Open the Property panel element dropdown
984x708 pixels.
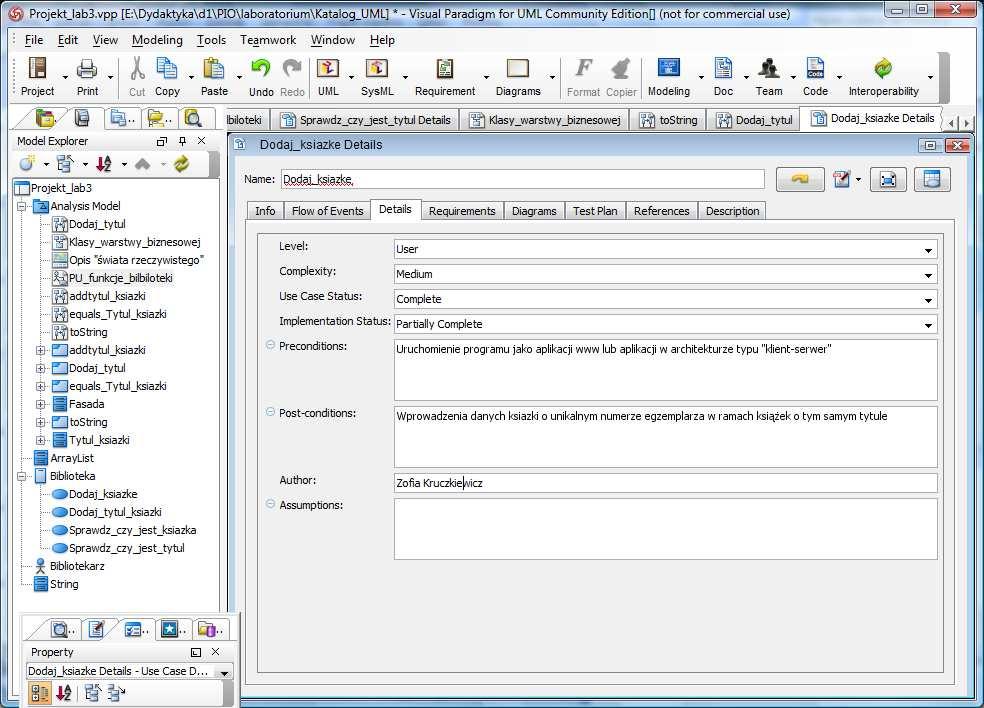224,672
